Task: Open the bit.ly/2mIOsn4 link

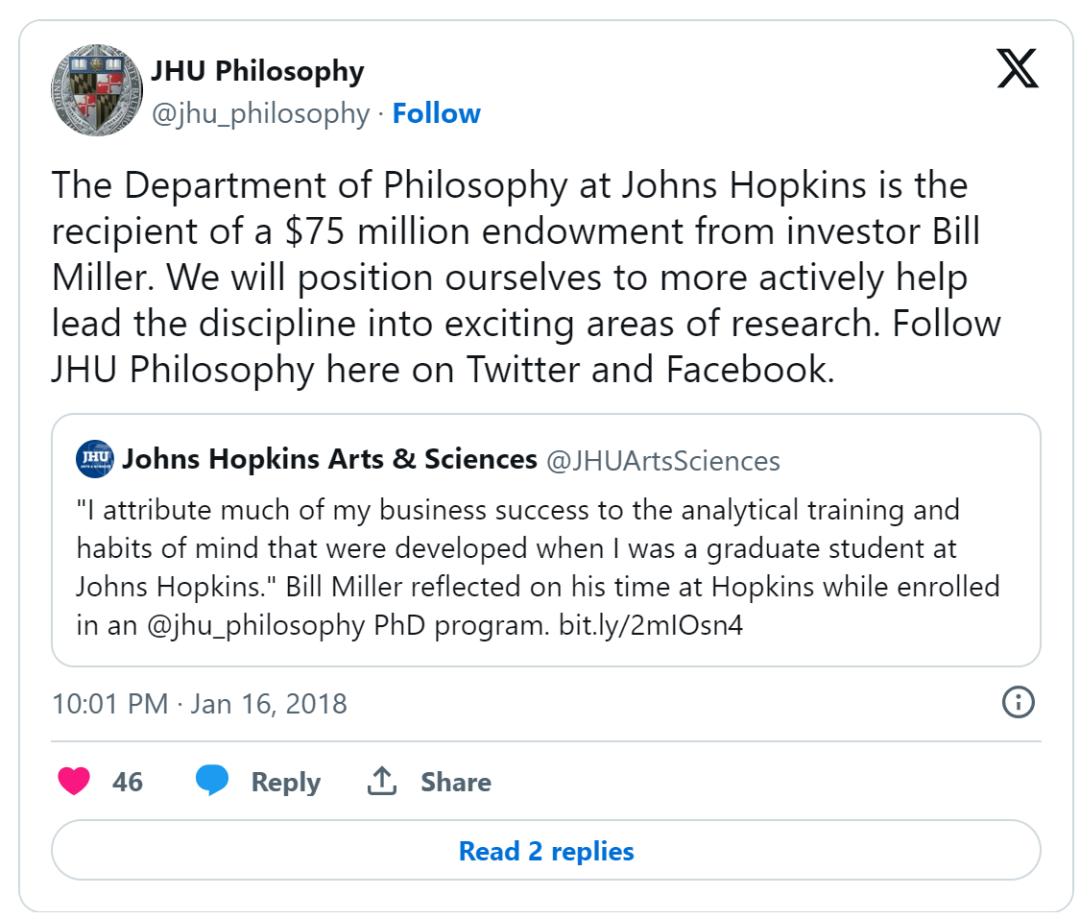Action: [651, 626]
